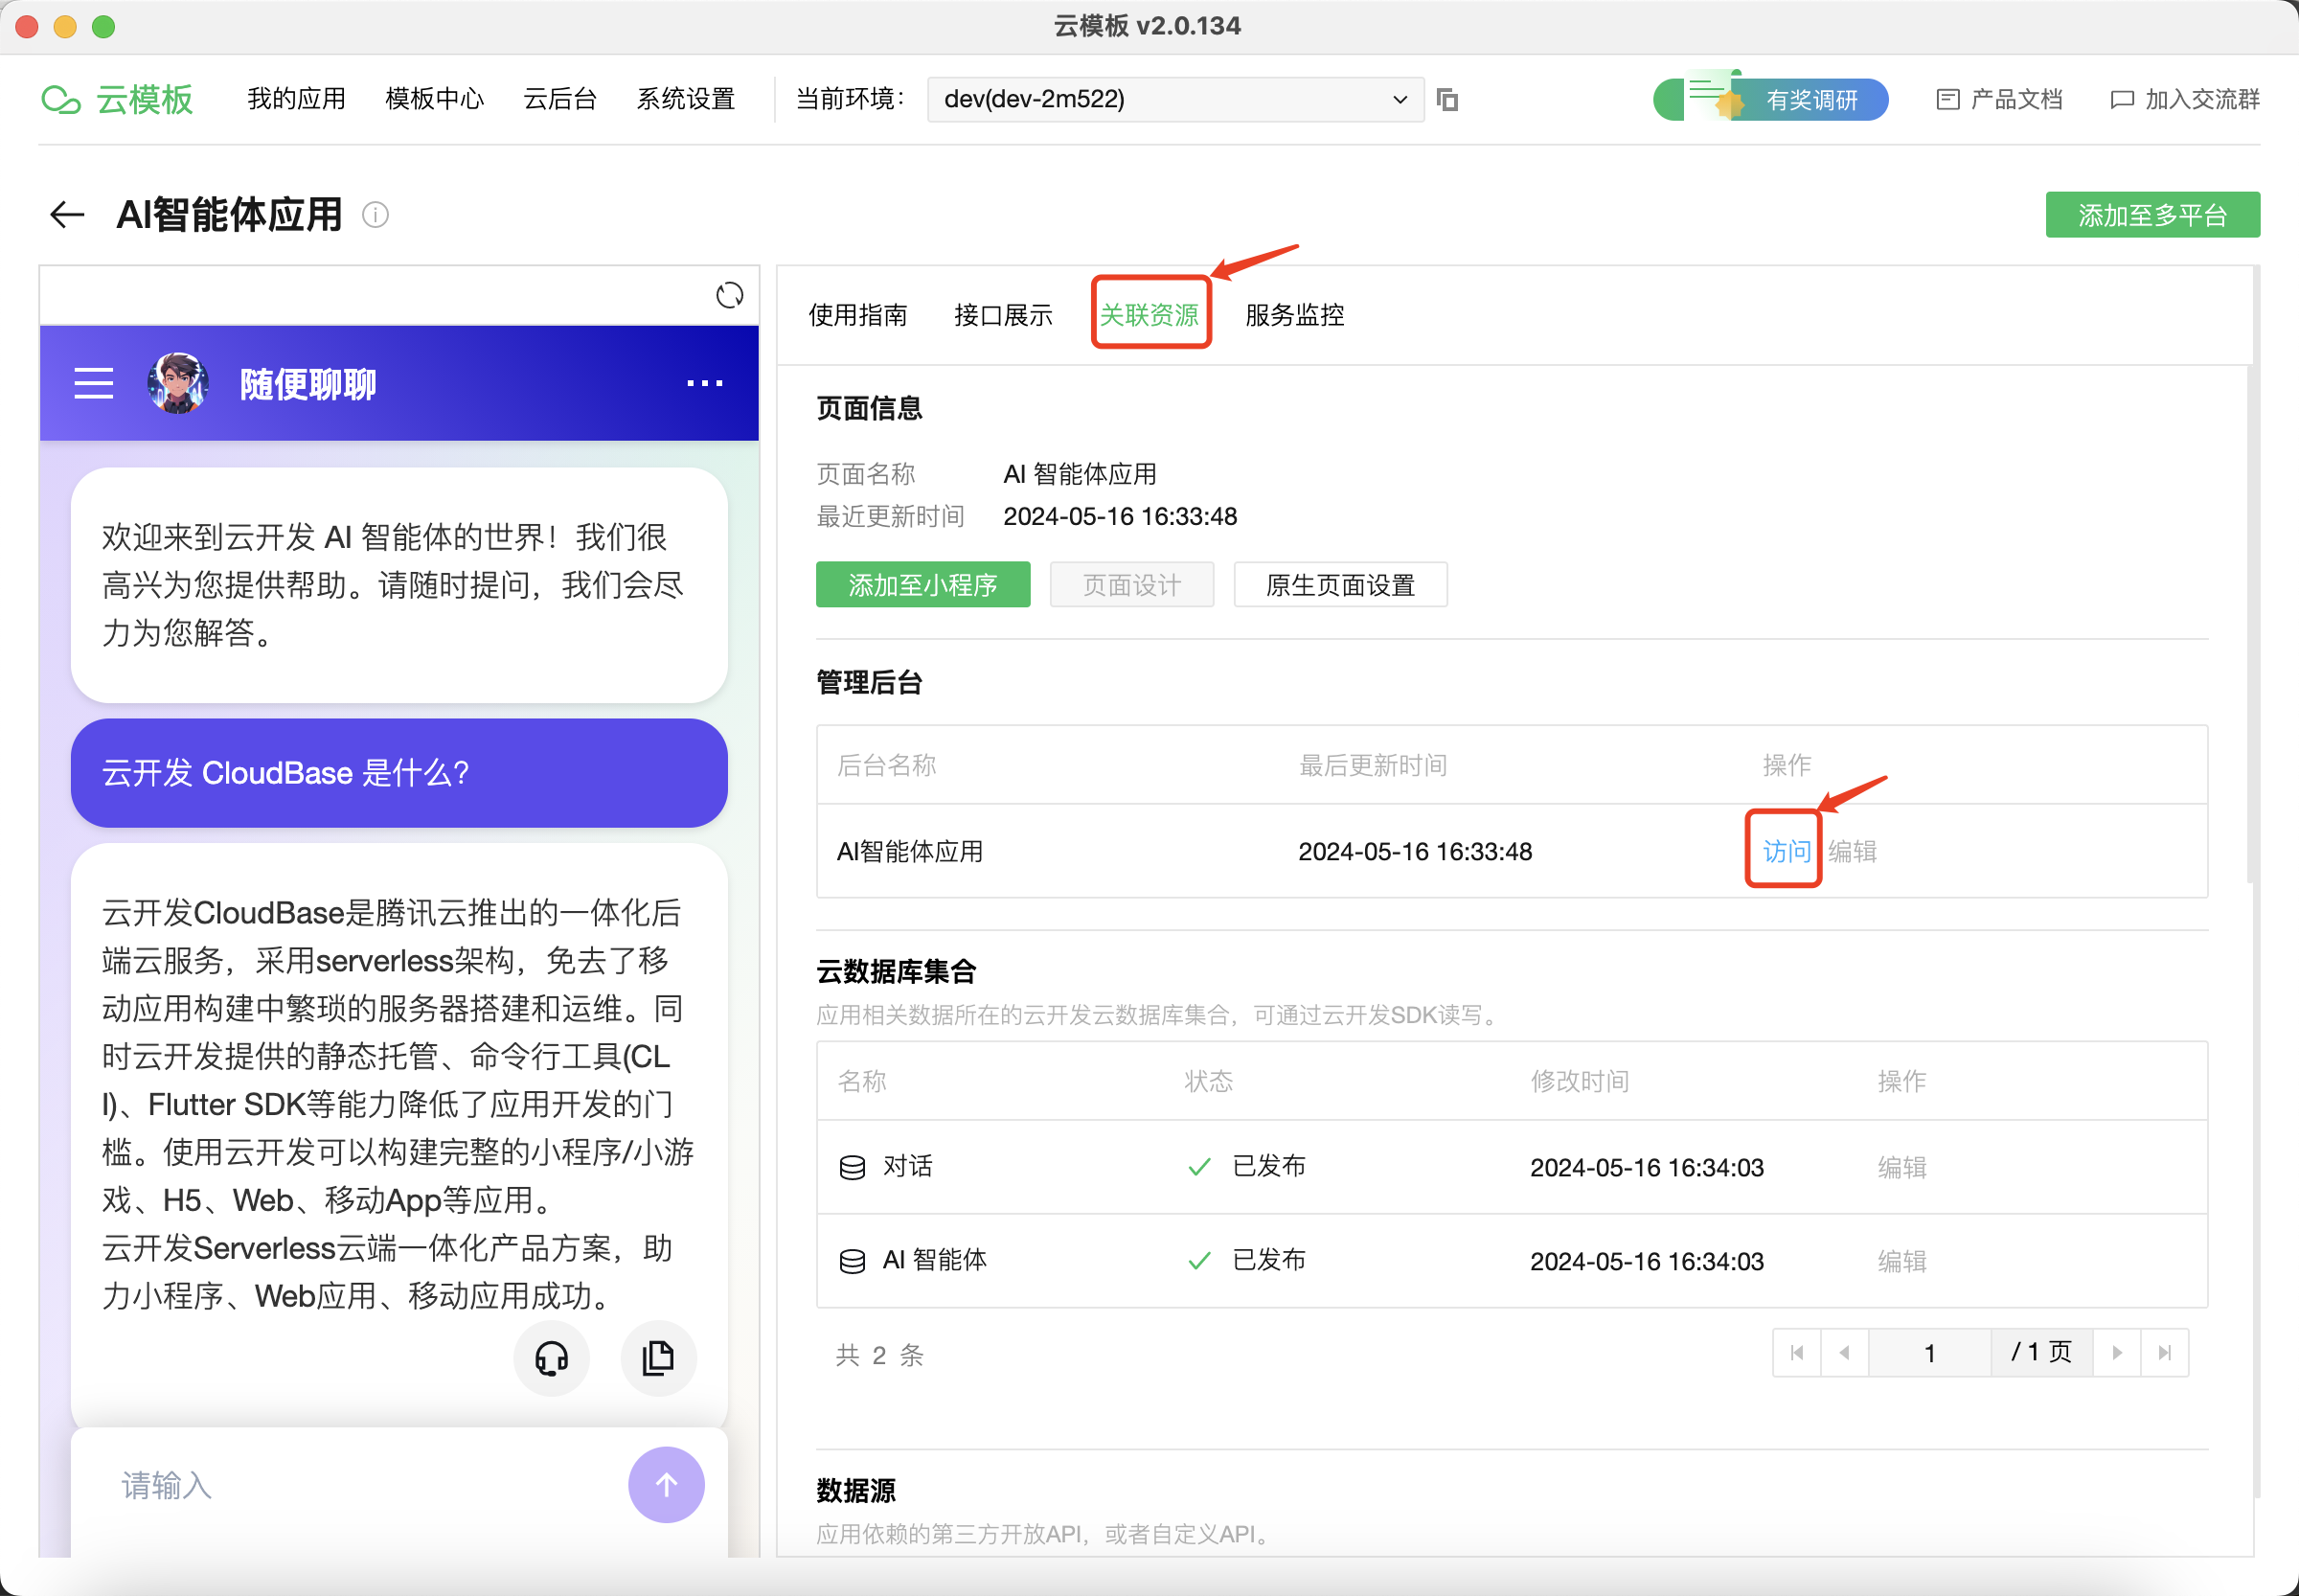Click the chat avatar of 随便聊聊

coord(178,383)
